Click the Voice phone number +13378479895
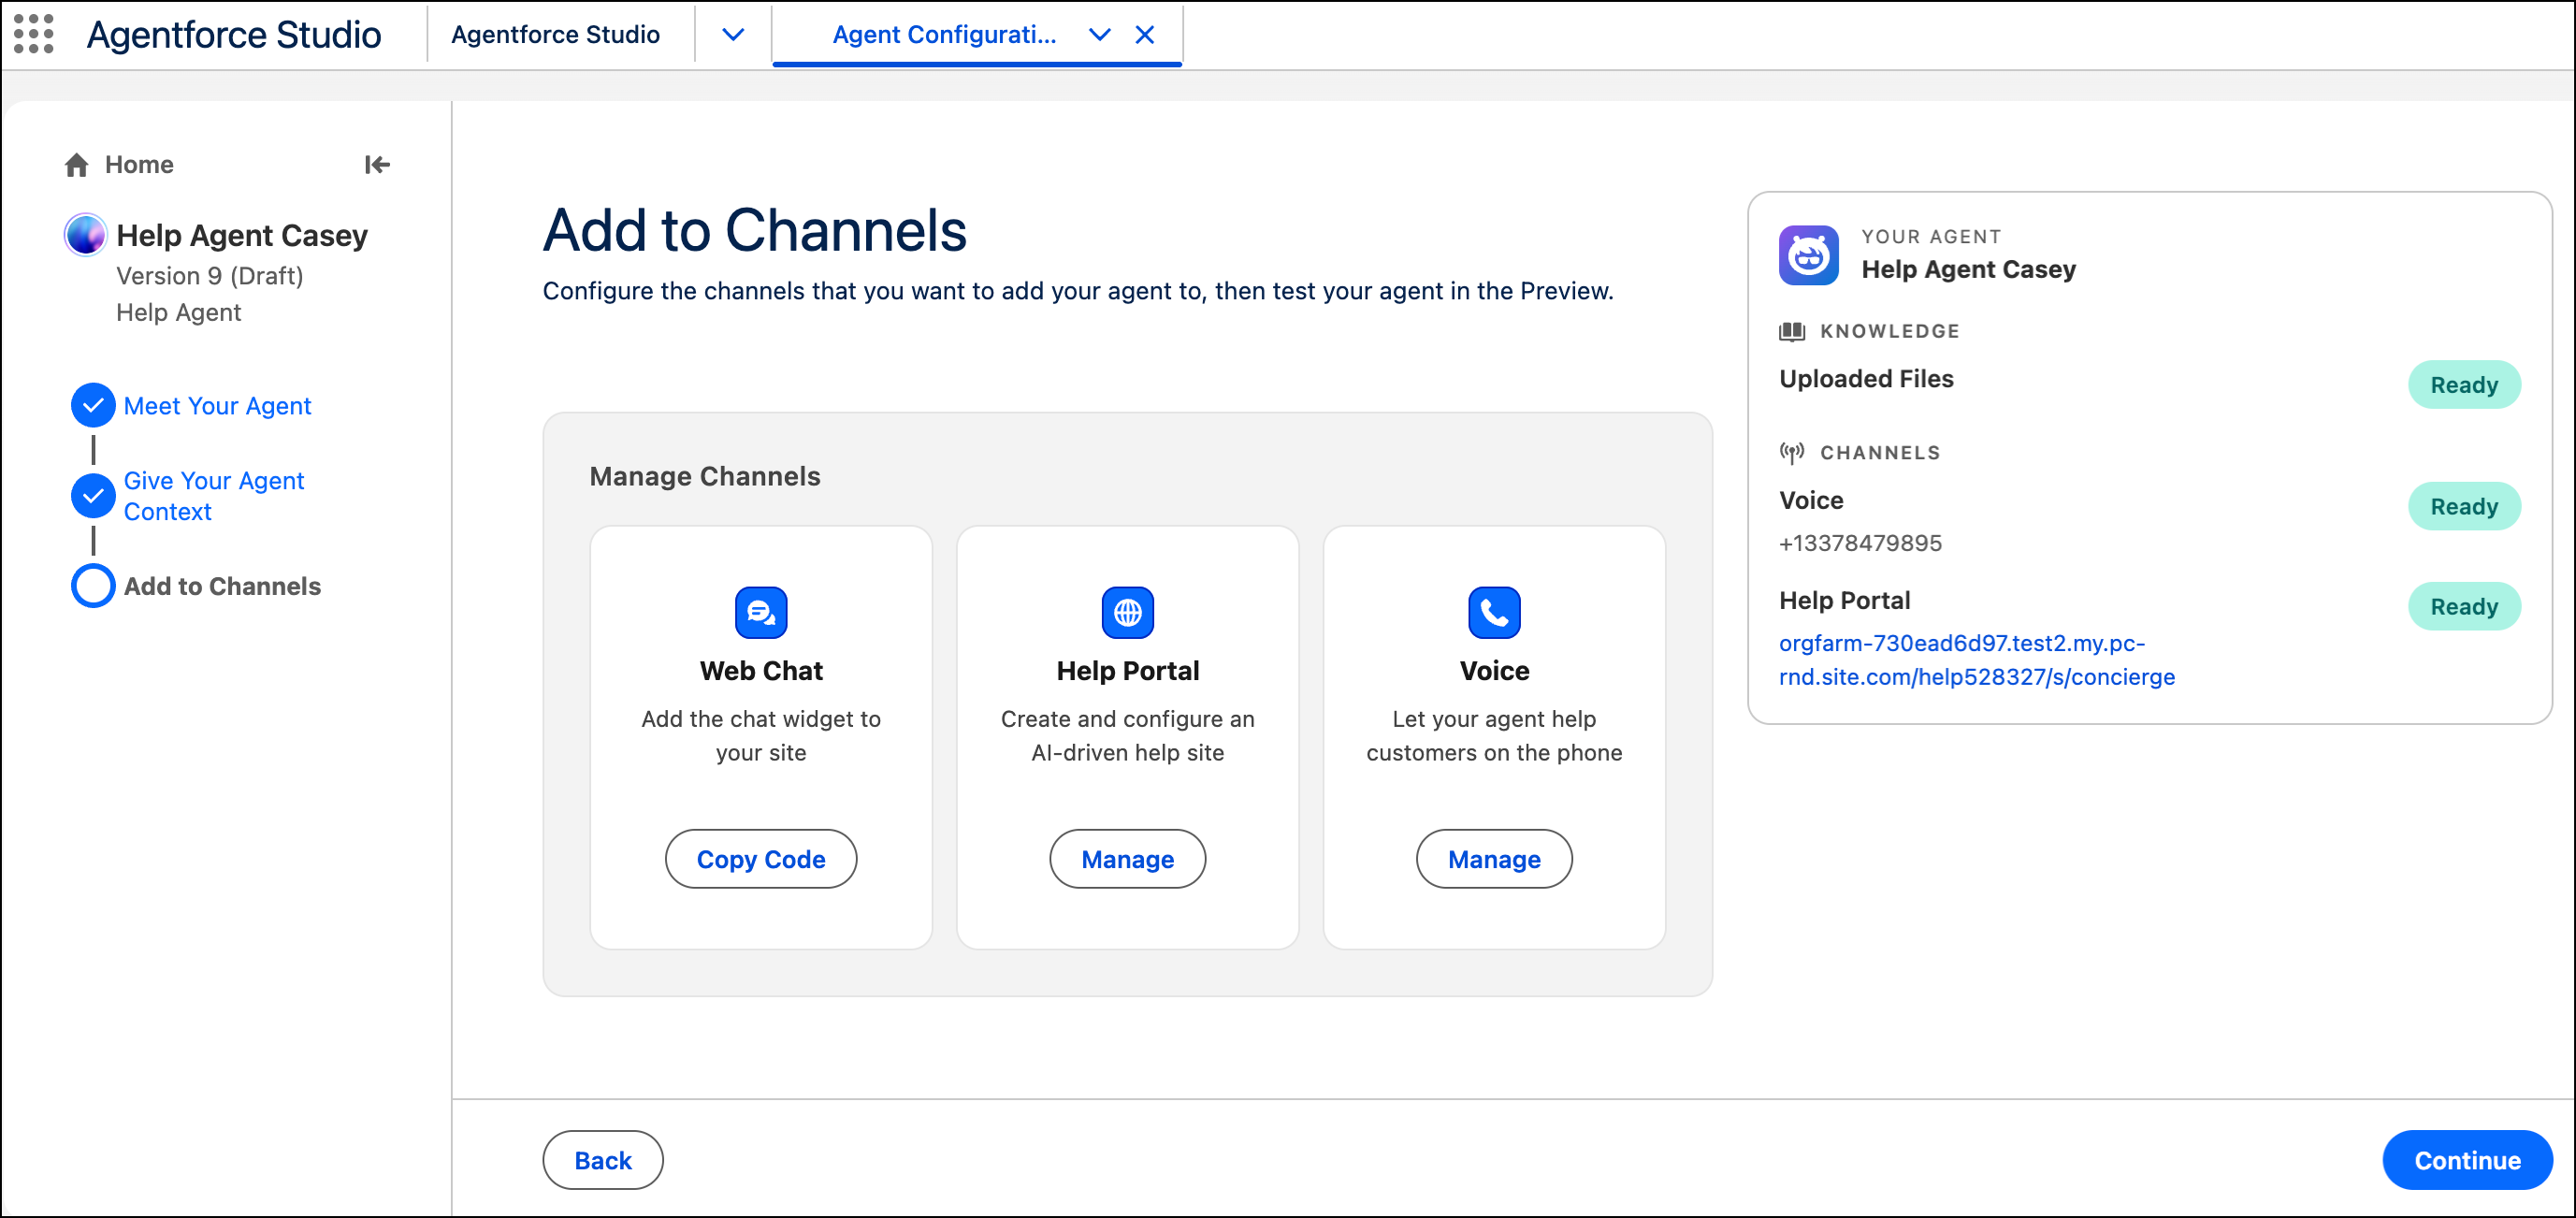Screen dimensions: 2576x1218 click(x=1860, y=543)
